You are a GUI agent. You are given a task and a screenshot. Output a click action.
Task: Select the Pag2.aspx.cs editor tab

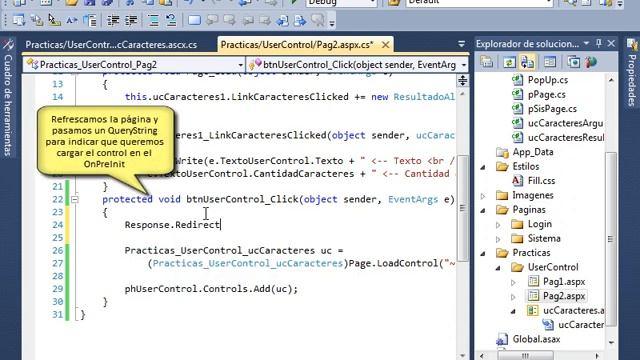[297, 44]
